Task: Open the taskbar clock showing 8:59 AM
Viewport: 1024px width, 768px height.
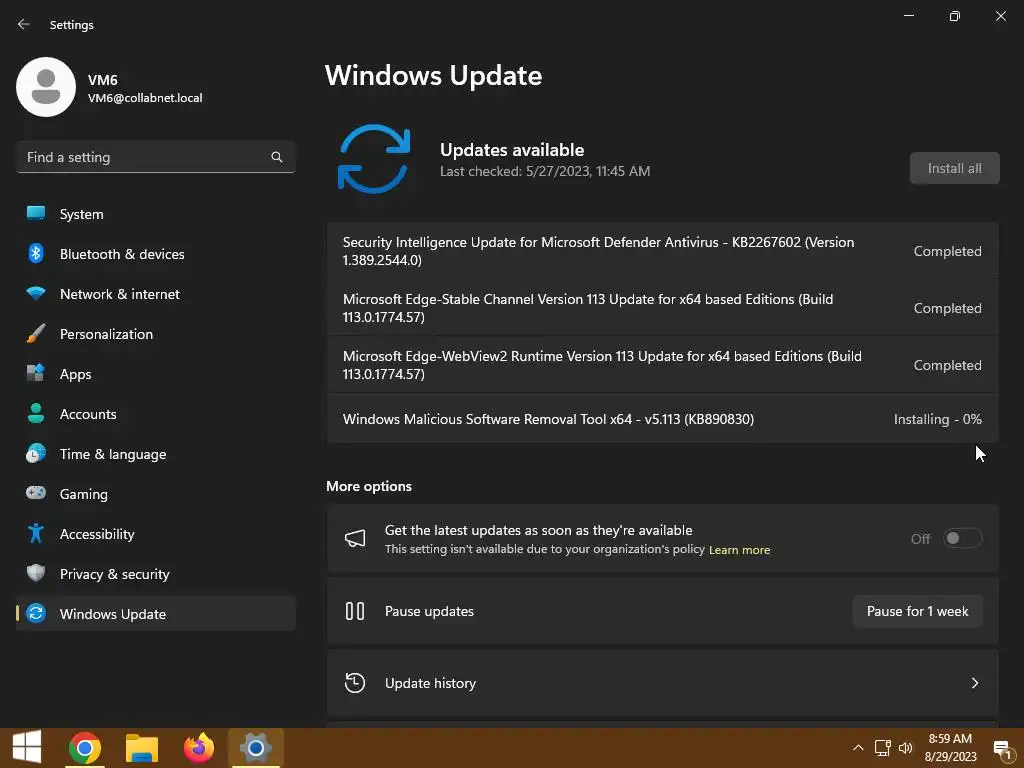Action: pos(950,748)
